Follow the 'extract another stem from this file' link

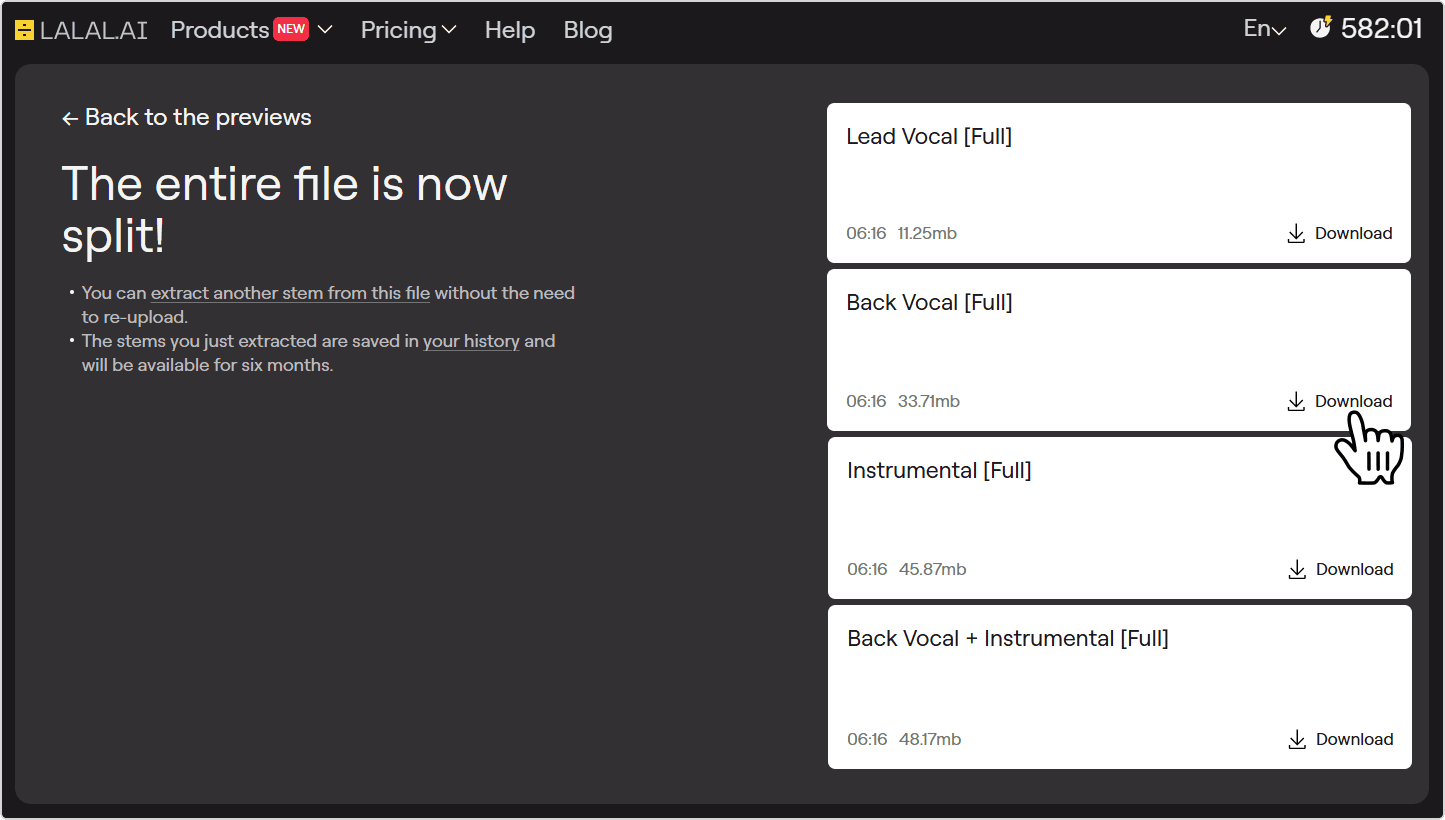coord(290,293)
